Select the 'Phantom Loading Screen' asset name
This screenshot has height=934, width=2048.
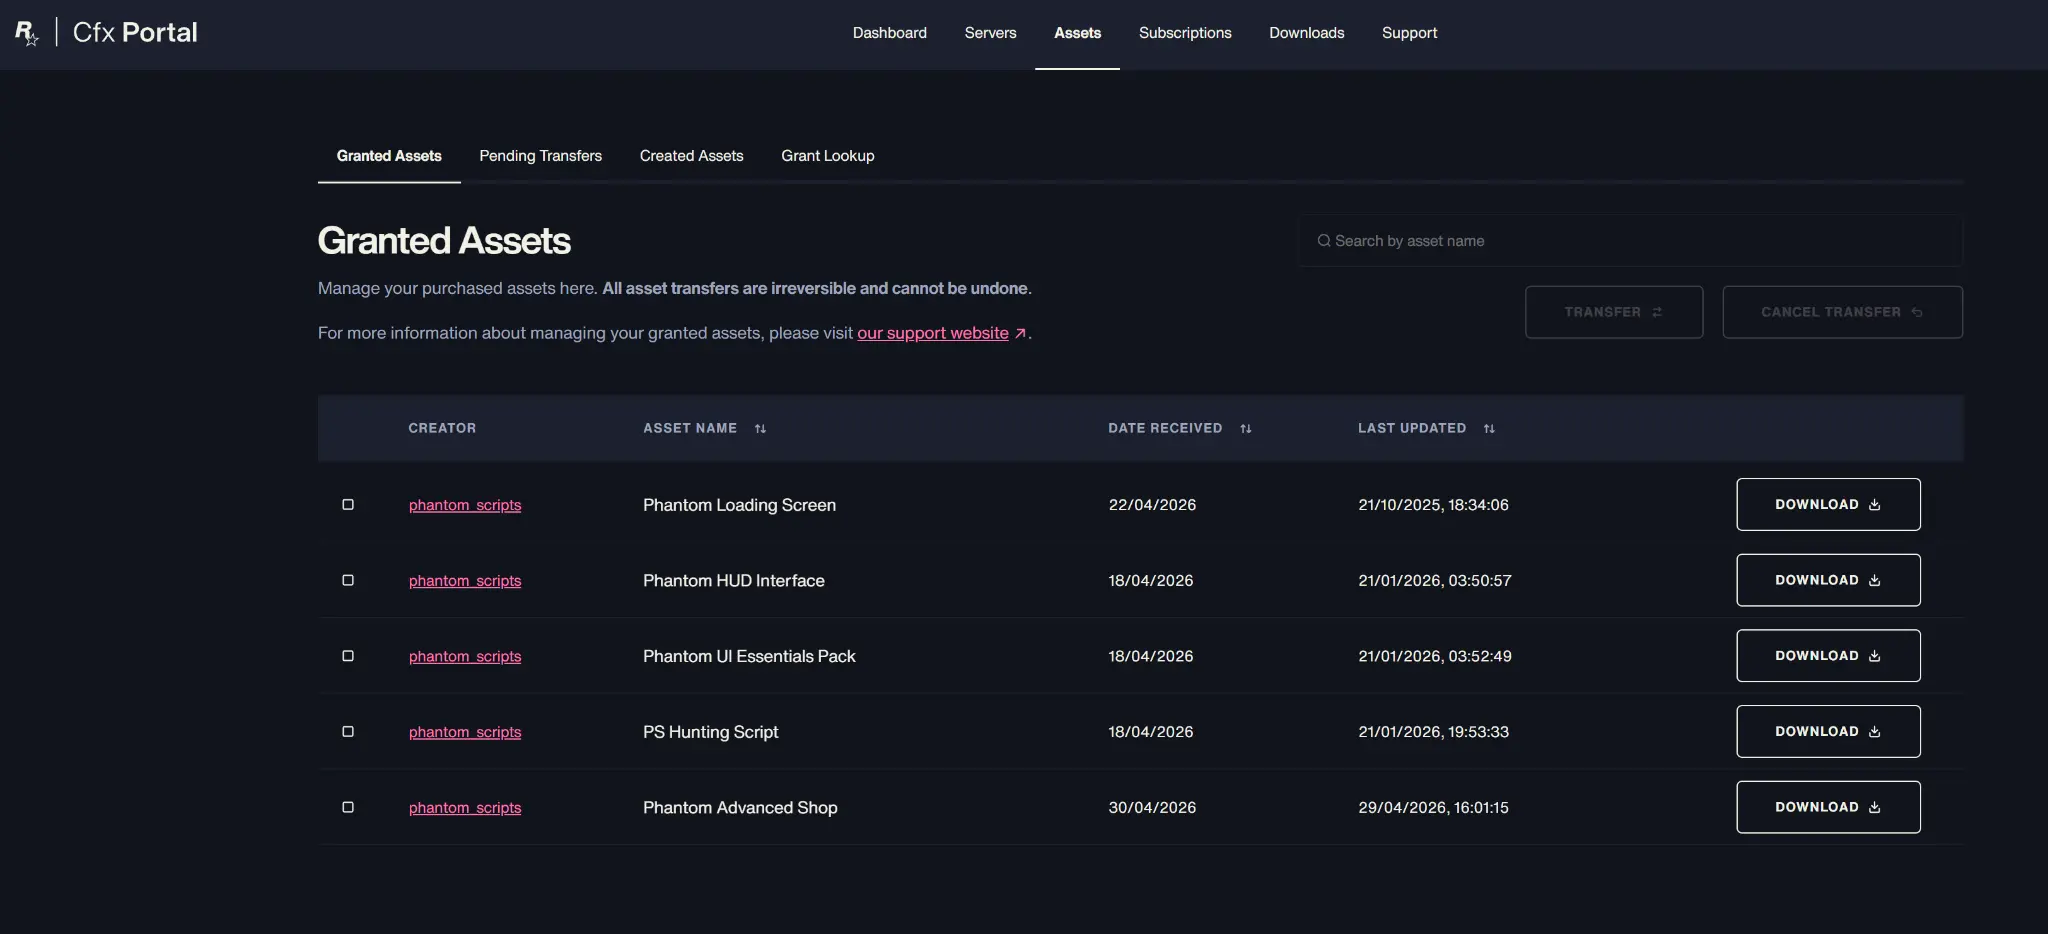coord(739,505)
